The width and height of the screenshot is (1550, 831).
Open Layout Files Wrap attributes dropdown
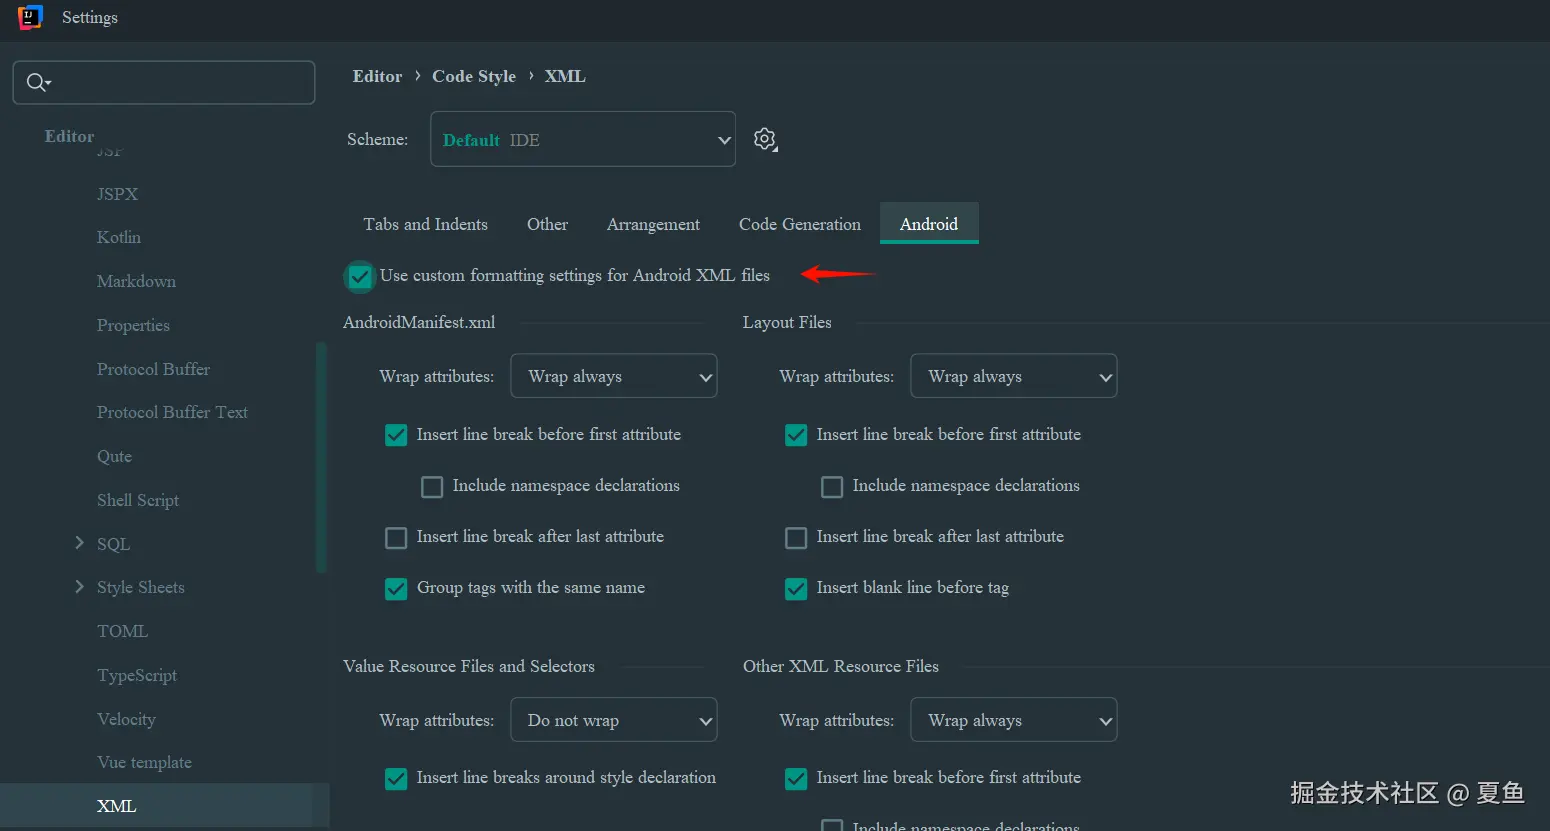1014,376
